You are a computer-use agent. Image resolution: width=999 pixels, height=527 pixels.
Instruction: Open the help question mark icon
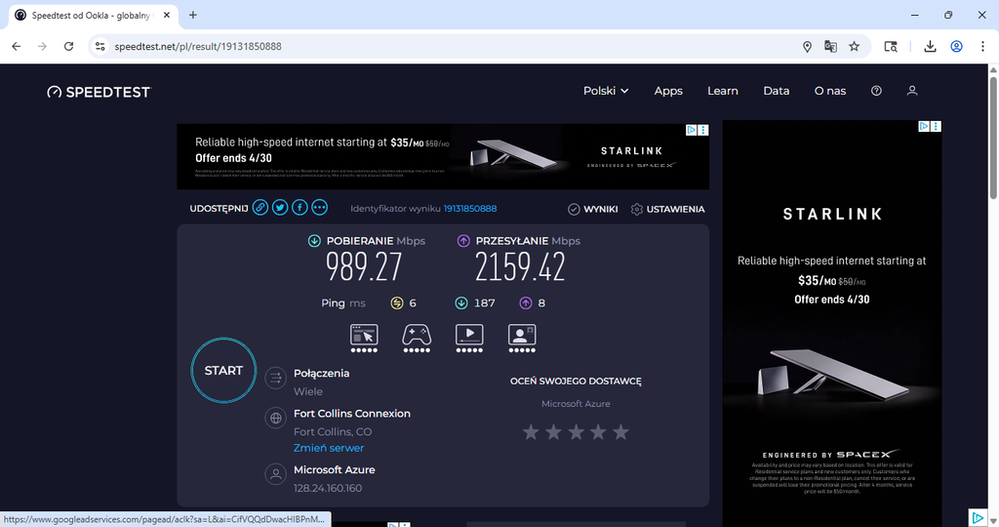click(x=877, y=91)
